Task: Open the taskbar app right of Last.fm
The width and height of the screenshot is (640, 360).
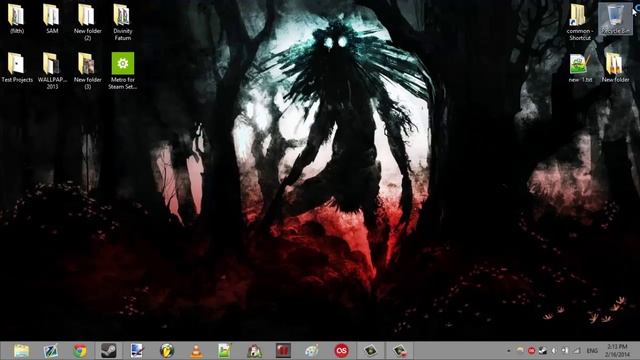Action: 370,351
